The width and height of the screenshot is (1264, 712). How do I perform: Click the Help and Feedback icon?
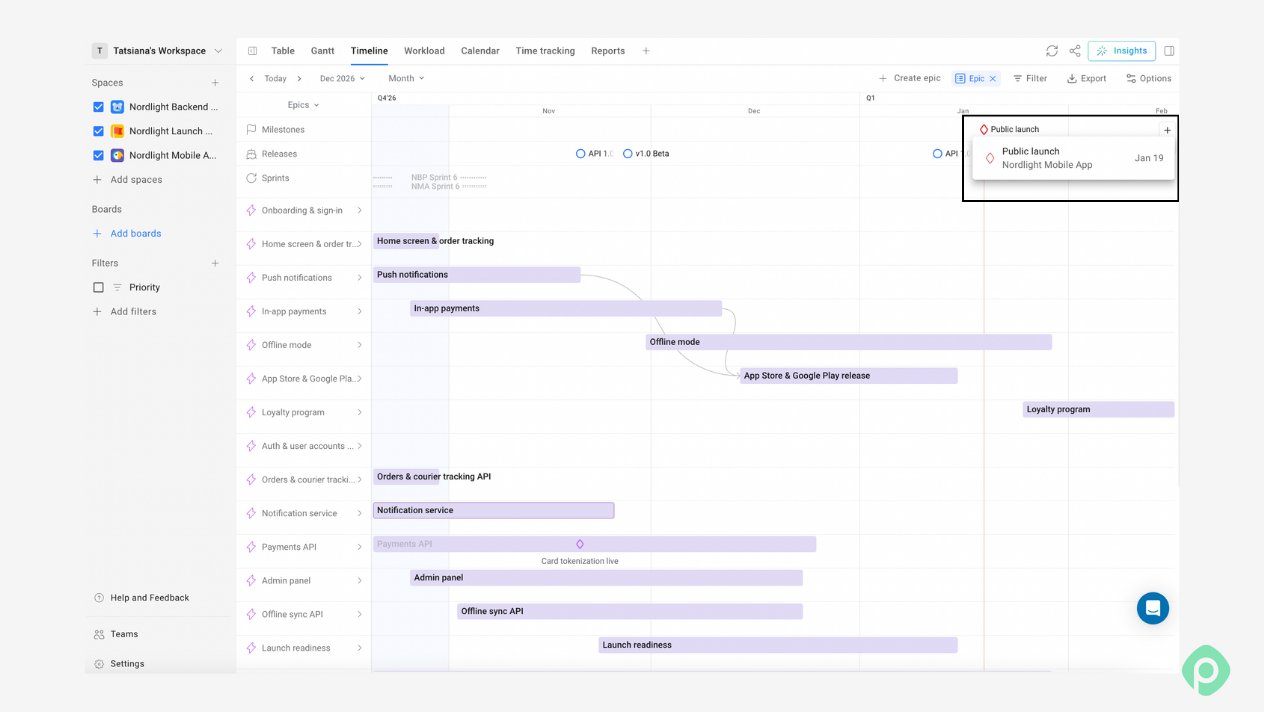[x=99, y=598]
